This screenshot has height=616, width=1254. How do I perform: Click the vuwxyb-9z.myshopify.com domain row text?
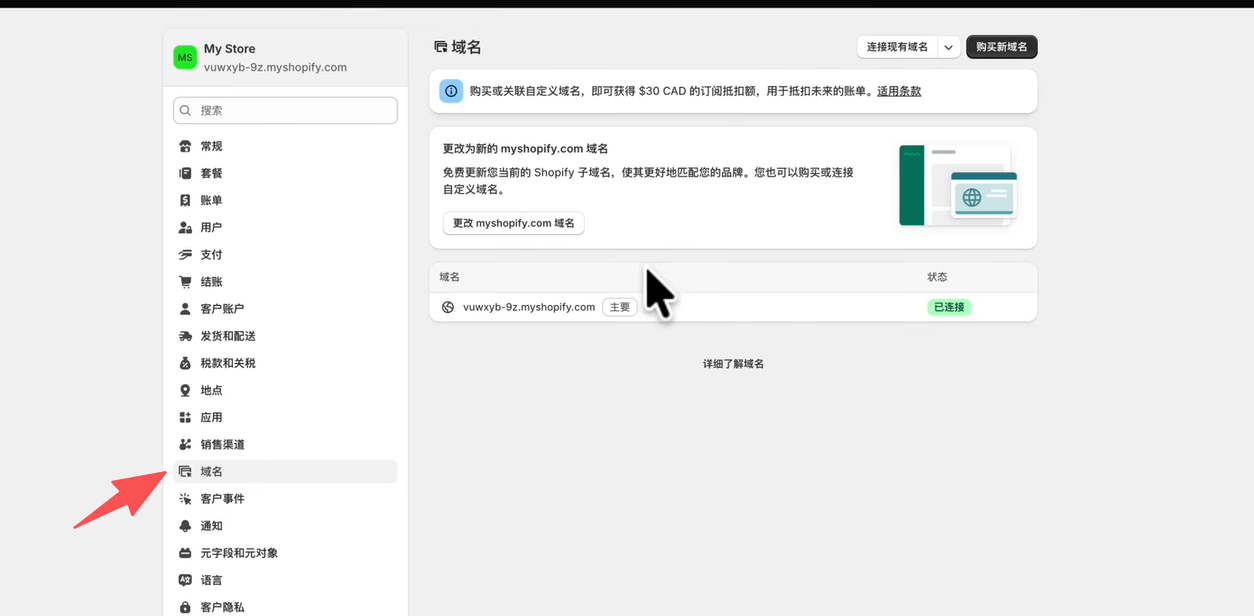(x=529, y=307)
